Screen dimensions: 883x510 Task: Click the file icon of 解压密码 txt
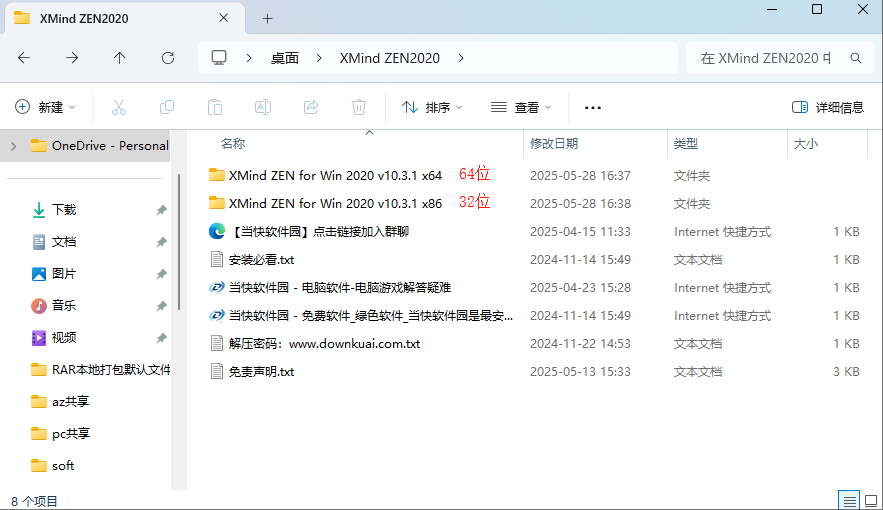pyautogui.click(x=217, y=343)
